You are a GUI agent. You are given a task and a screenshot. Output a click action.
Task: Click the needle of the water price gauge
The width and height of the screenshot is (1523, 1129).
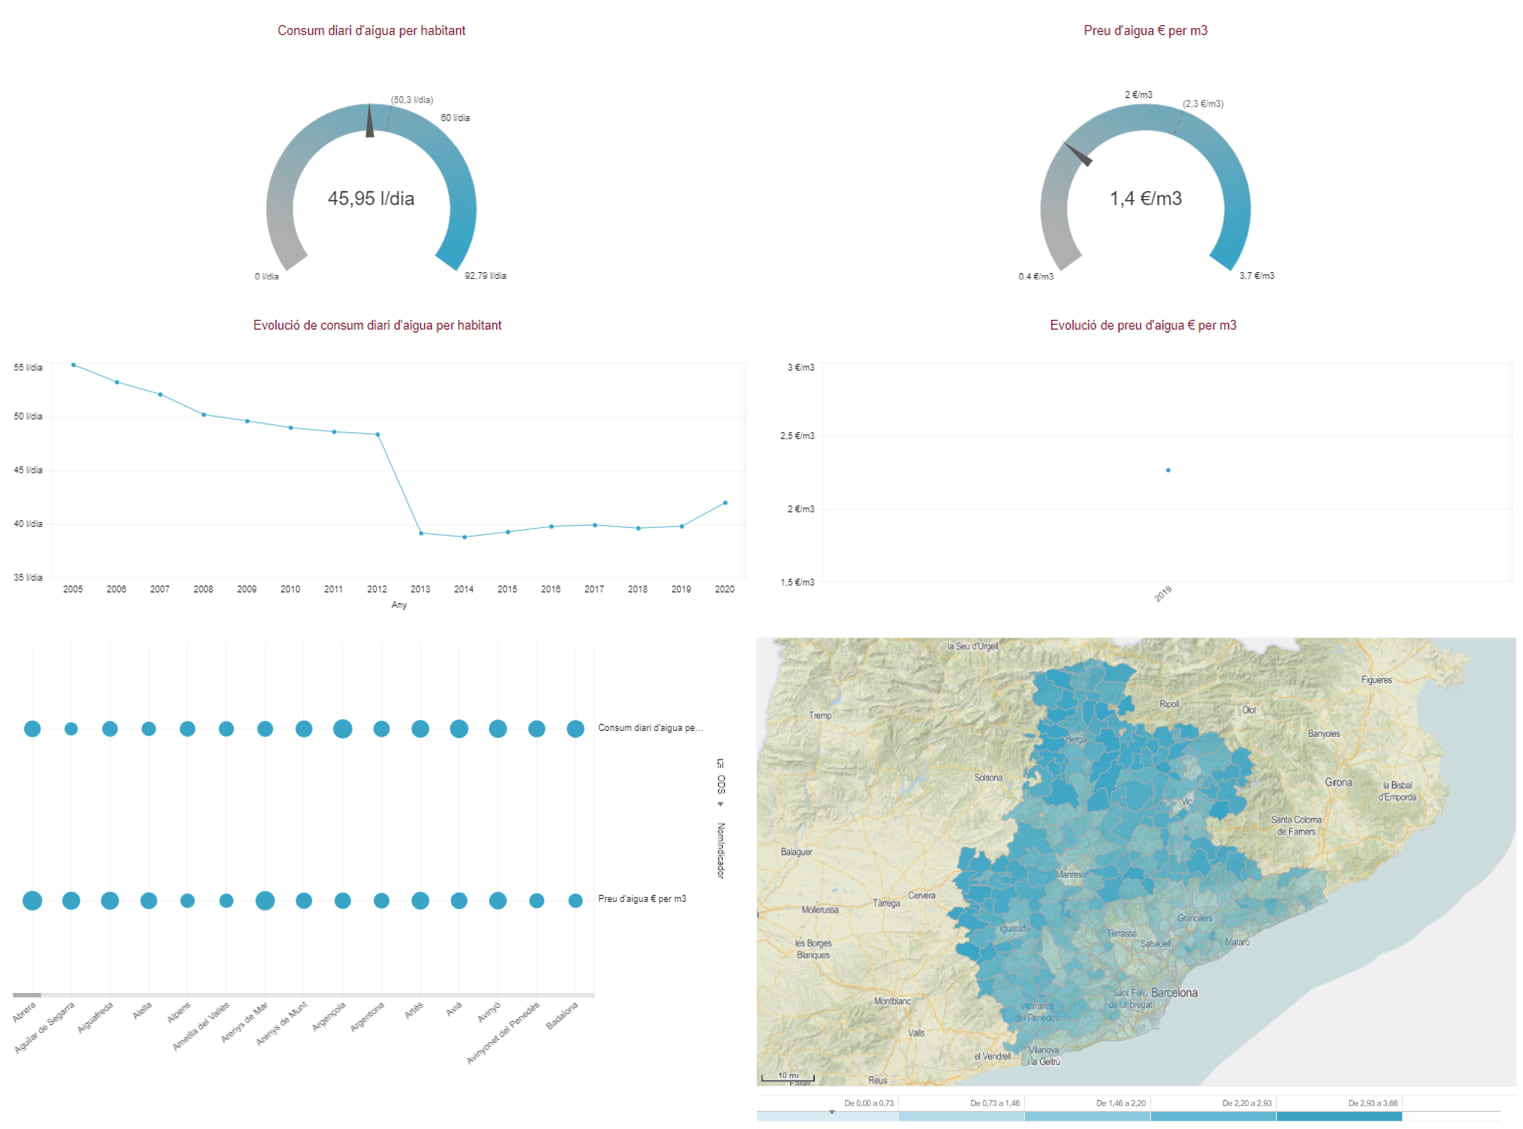1078,155
